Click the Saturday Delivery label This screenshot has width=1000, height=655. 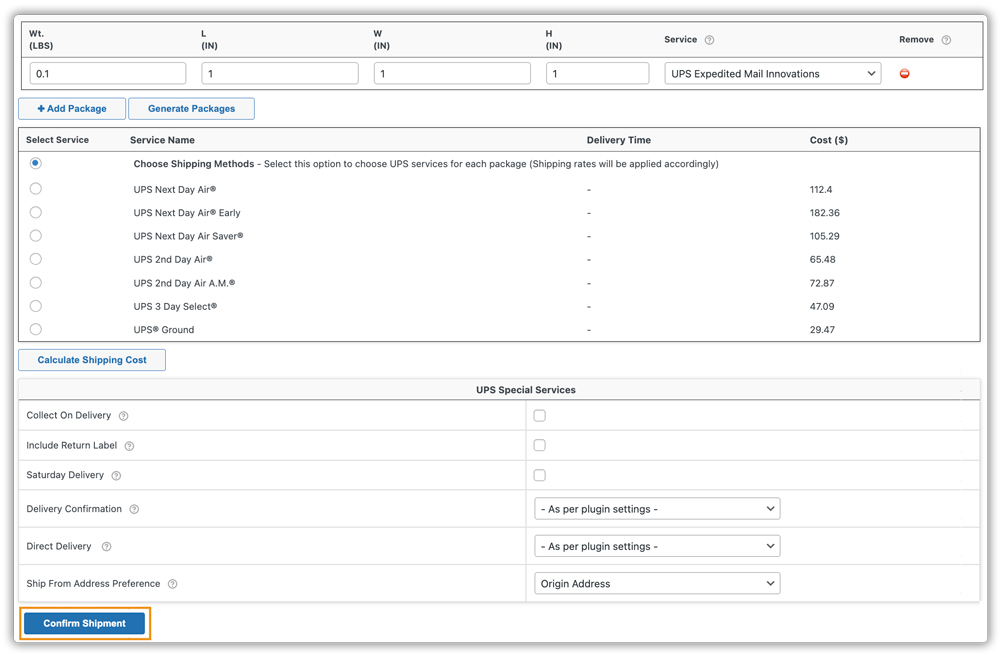tap(65, 475)
